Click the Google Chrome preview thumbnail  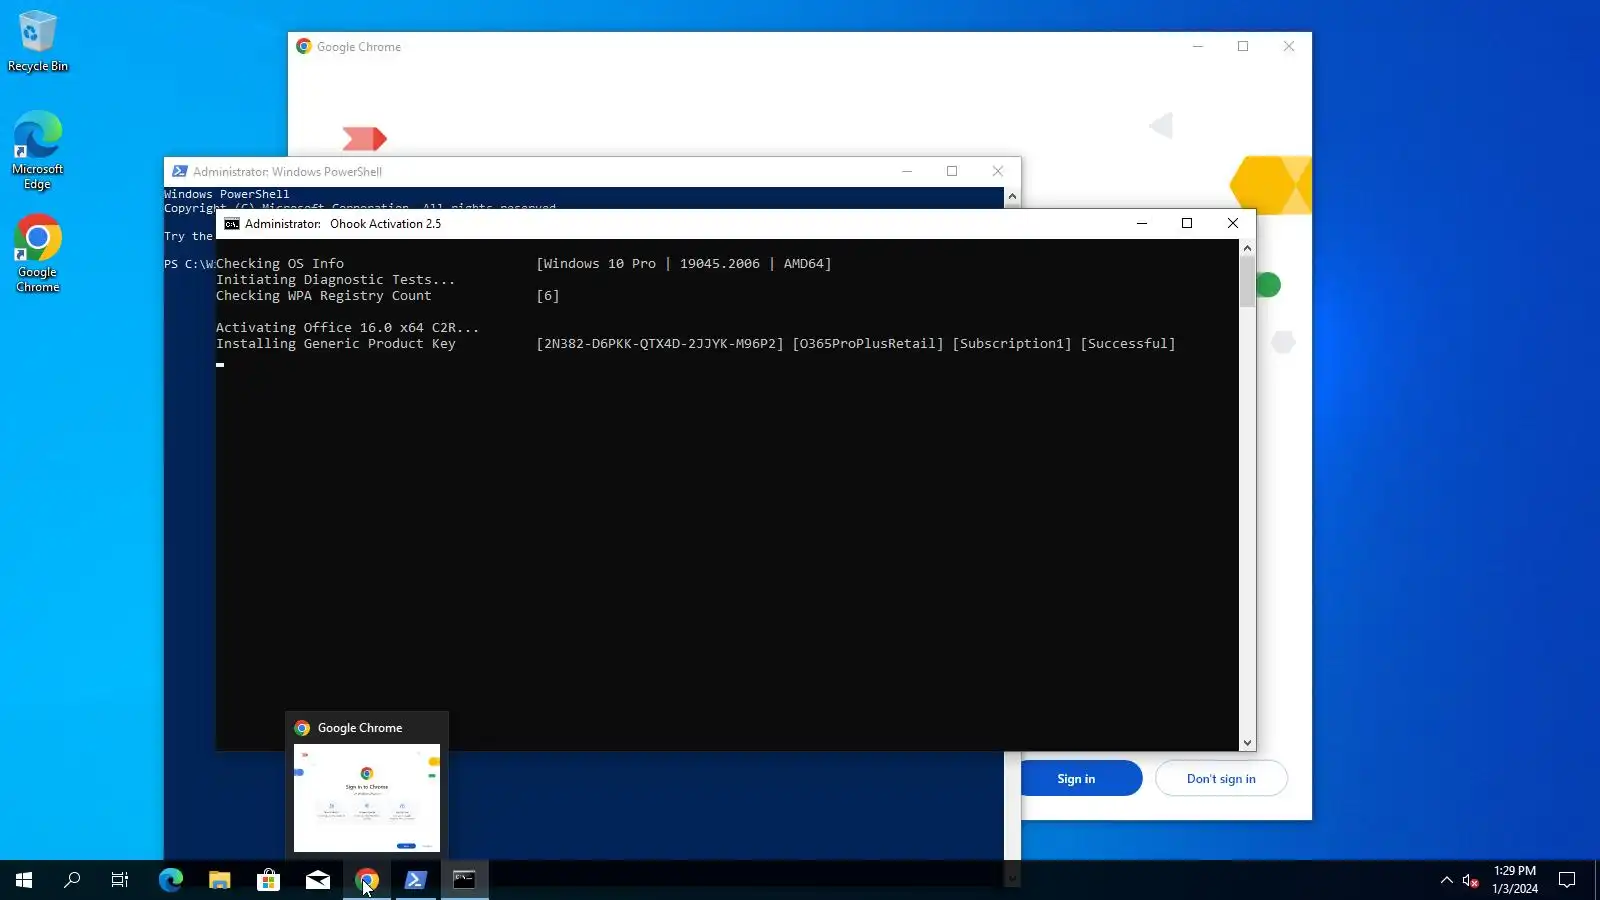coord(367,797)
